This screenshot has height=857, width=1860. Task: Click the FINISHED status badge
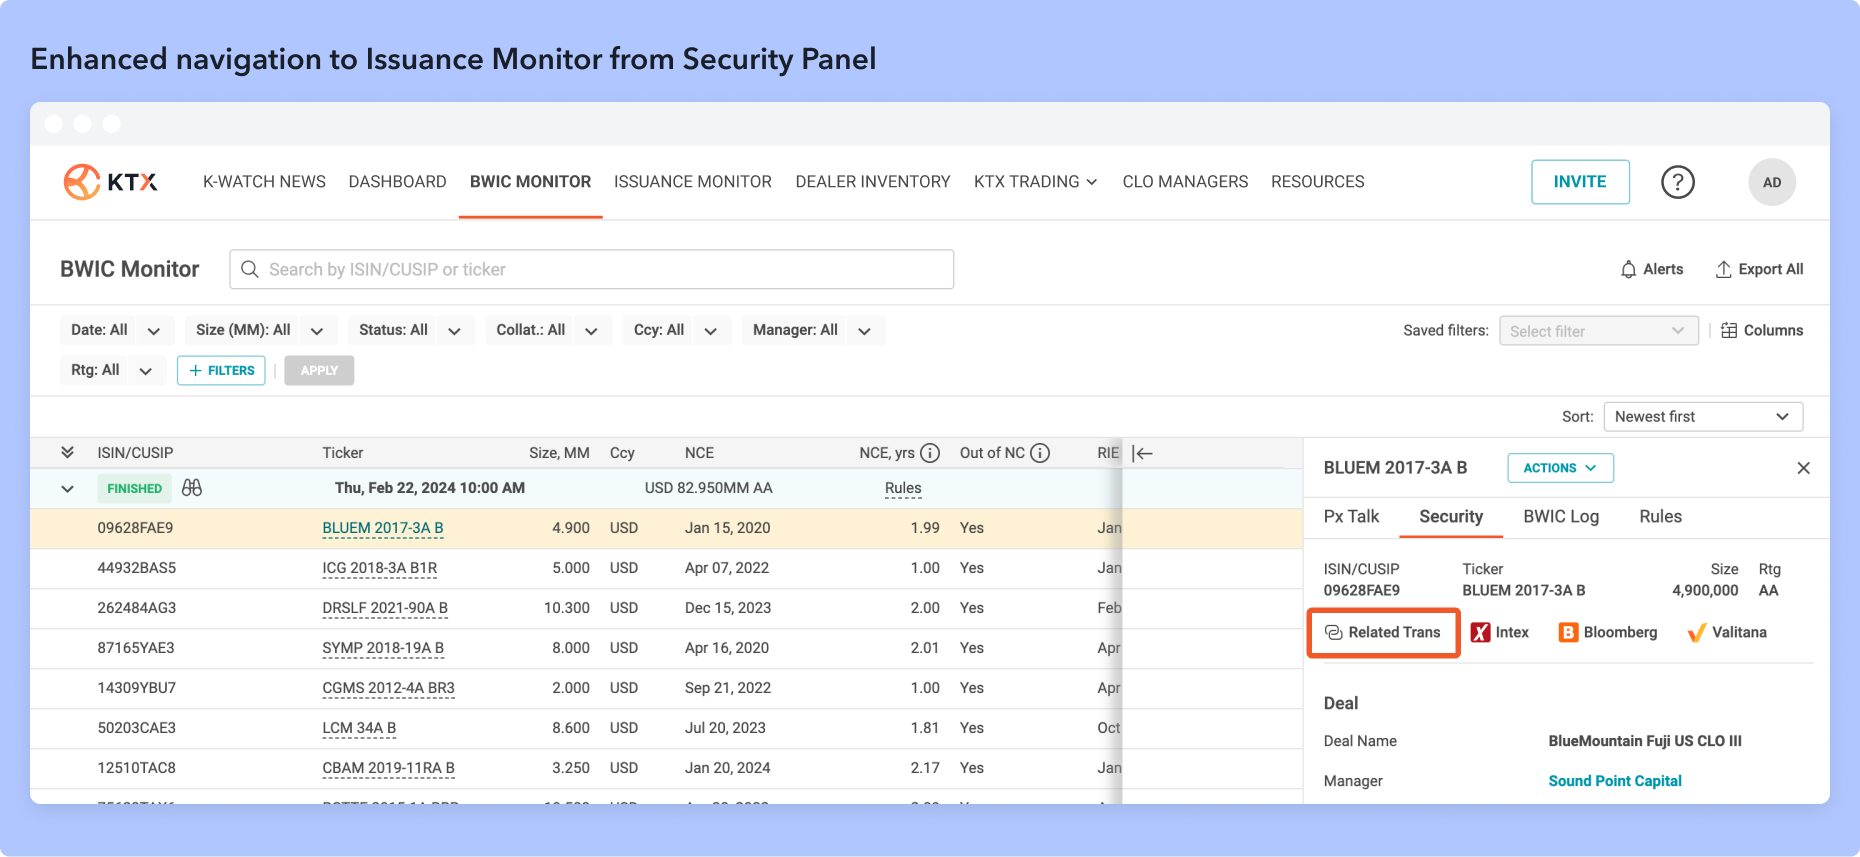(x=134, y=488)
